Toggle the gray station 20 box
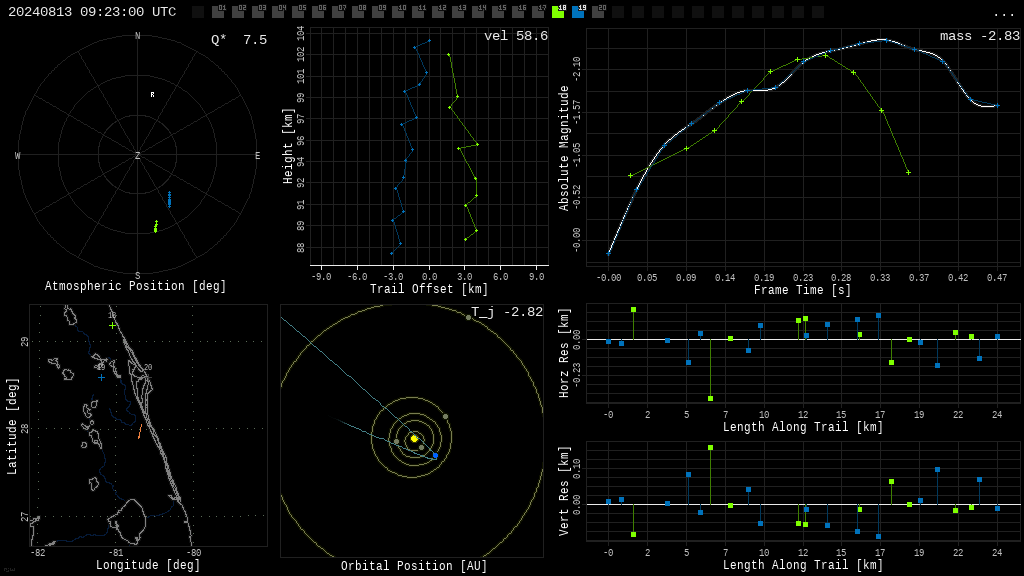 coord(598,11)
